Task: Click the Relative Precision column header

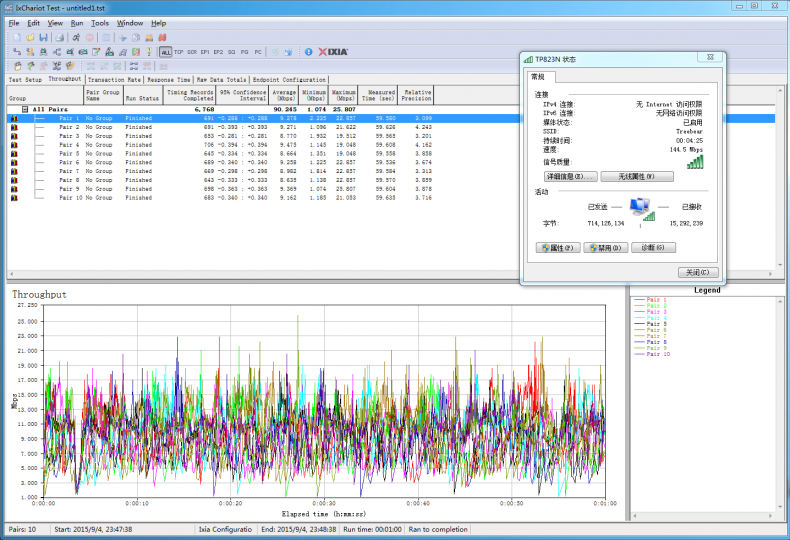Action: point(416,95)
